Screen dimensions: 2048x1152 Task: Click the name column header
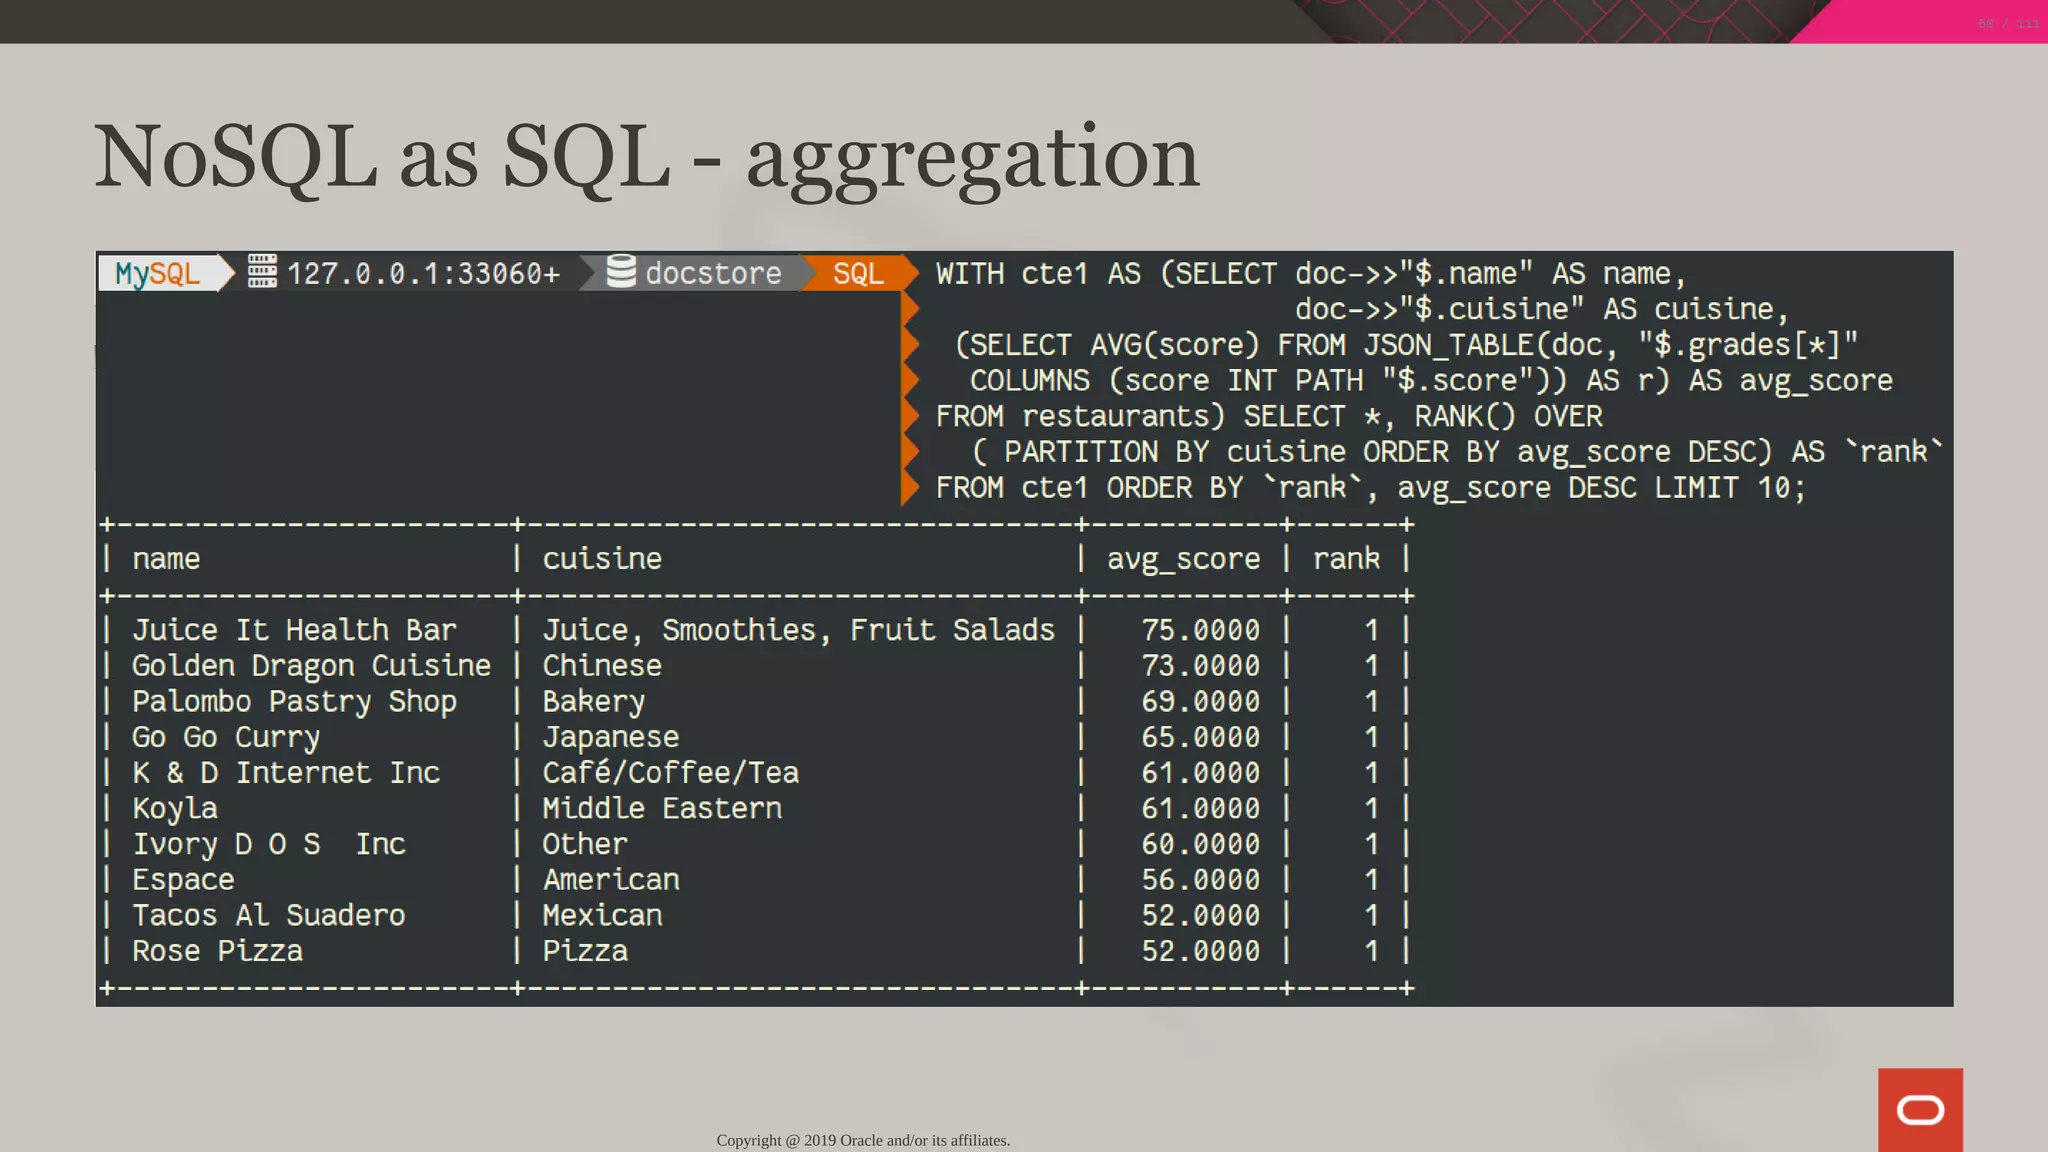coord(166,559)
